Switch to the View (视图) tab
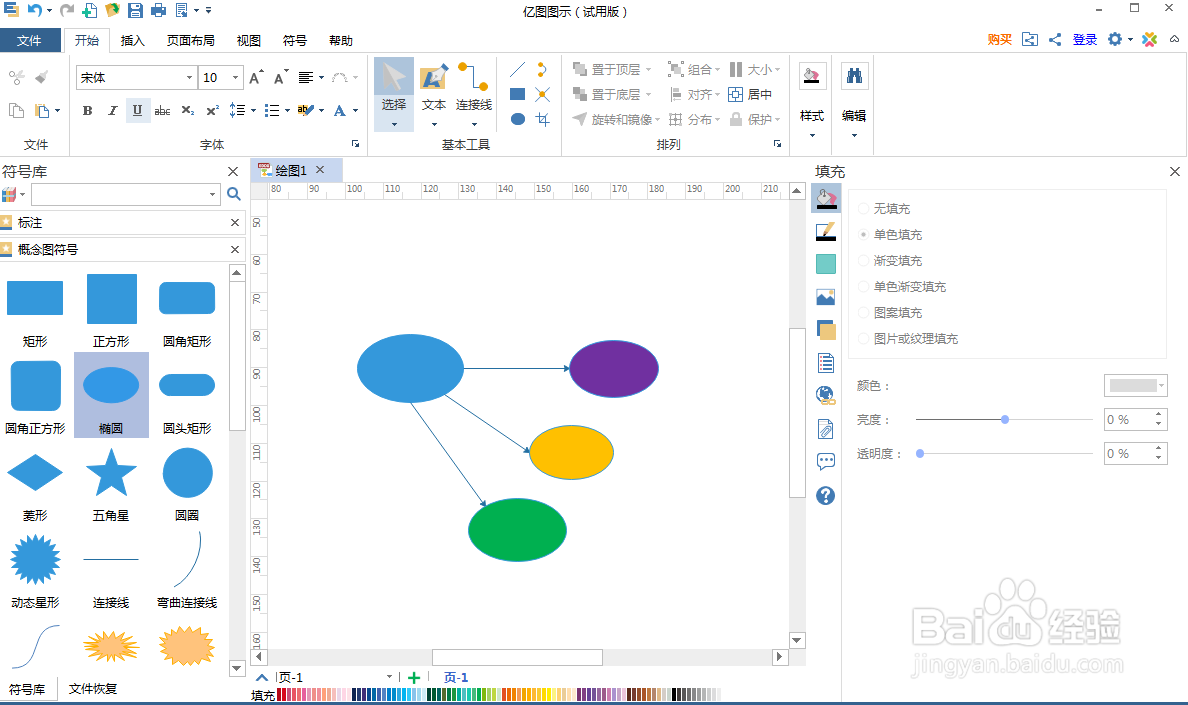1188x705 pixels. pos(249,40)
